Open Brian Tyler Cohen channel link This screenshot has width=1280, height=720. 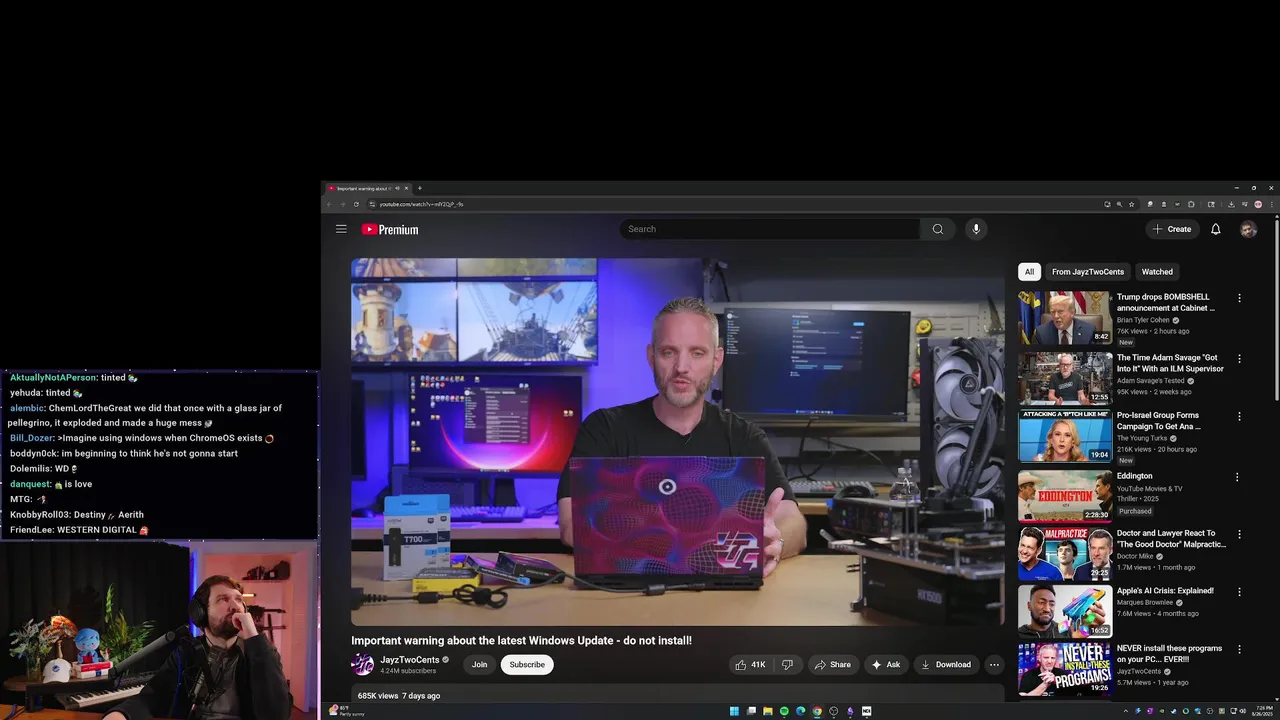point(1143,320)
